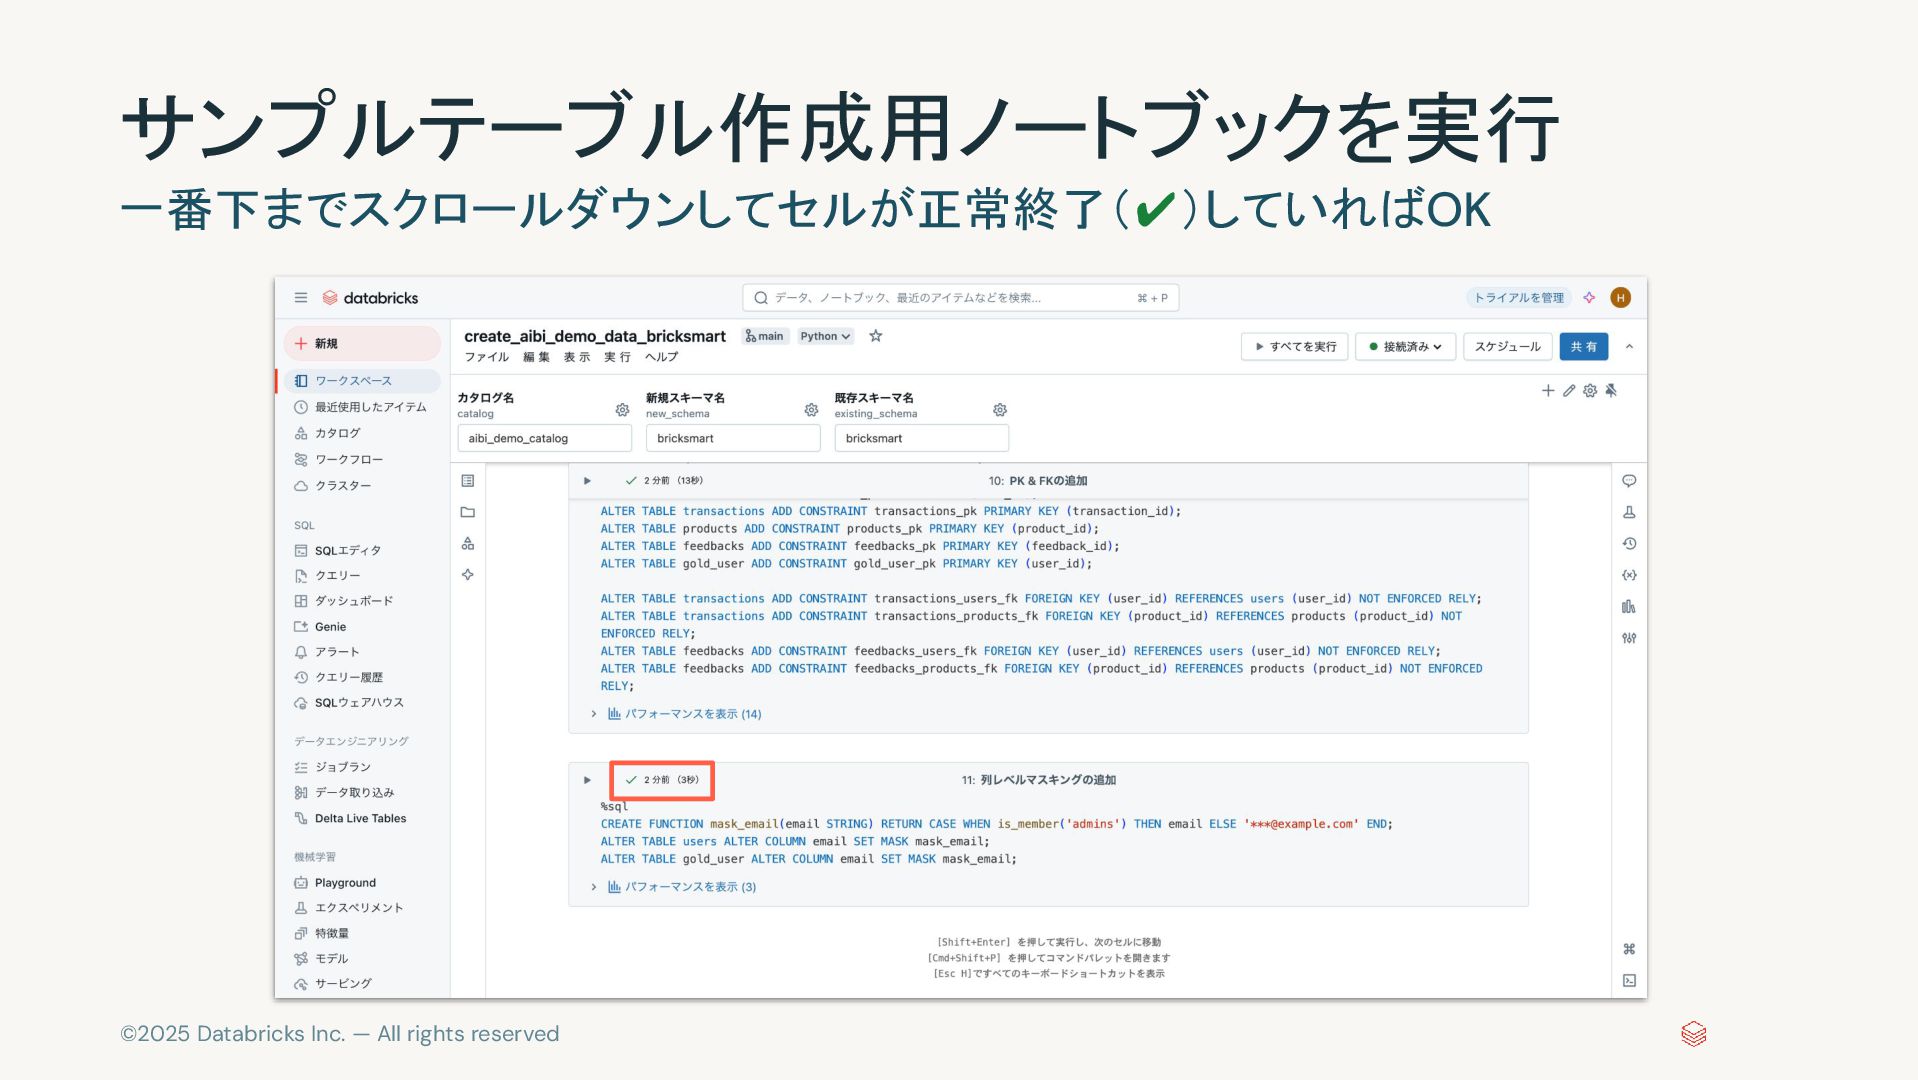Click the スケジュール button
This screenshot has height=1080, width=1918.
coord(1508,347)
